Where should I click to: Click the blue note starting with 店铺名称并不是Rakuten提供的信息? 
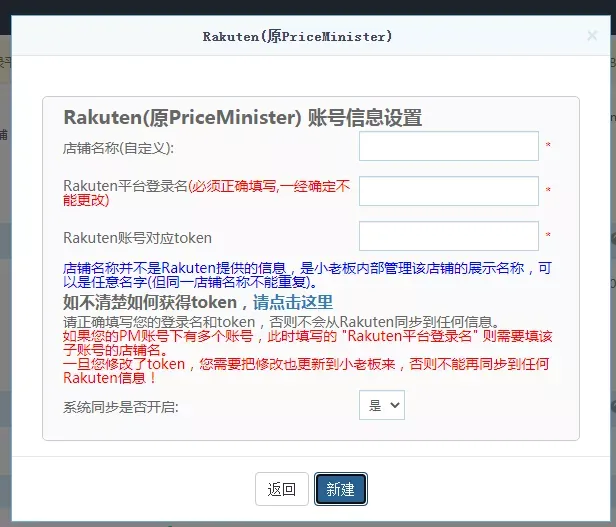(x=307, y=275)
